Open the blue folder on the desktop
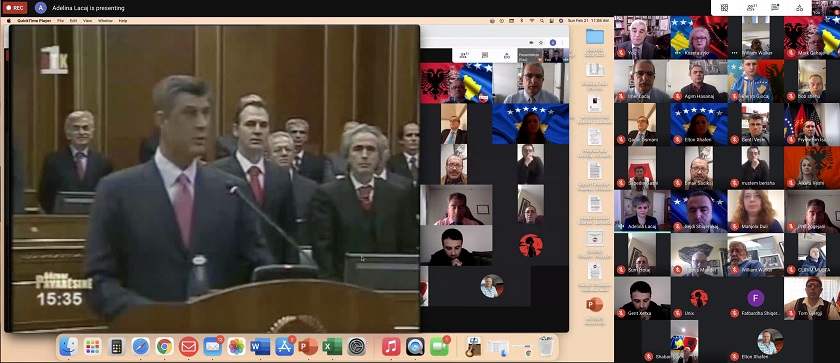The width and height of the screenshot is (840, 363). 595,37
